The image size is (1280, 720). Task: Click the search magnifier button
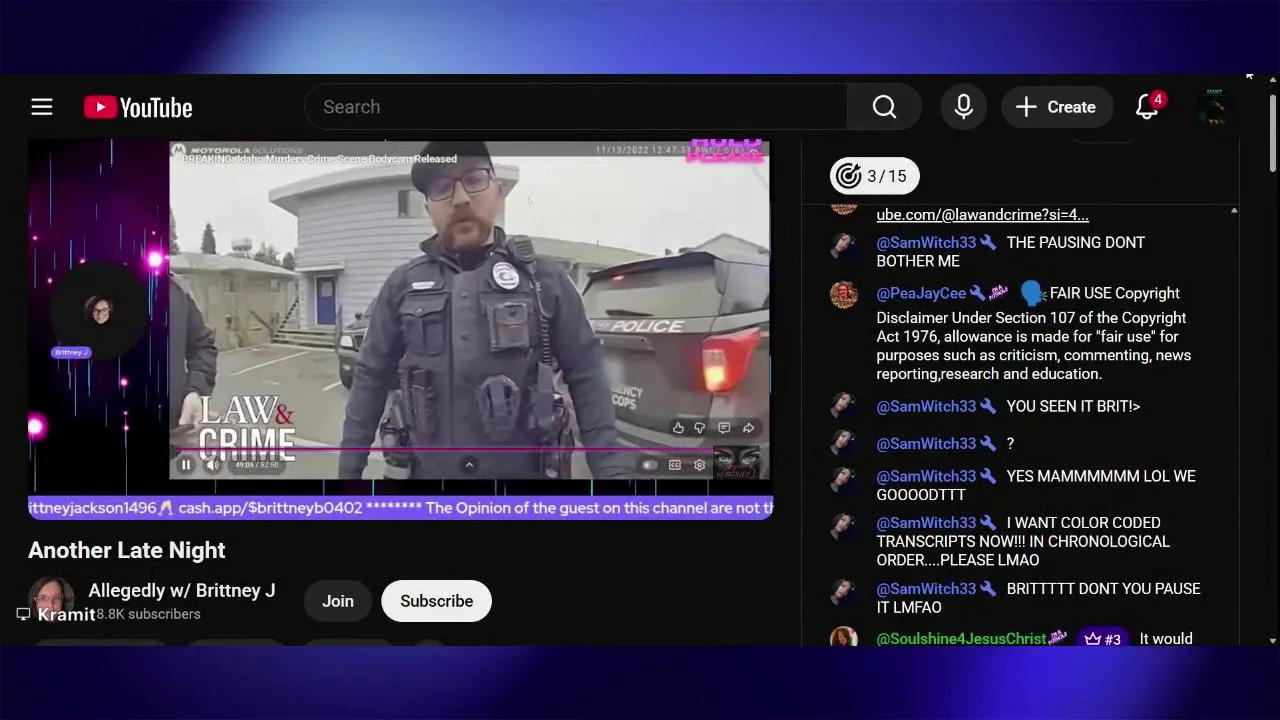point(884,107)
